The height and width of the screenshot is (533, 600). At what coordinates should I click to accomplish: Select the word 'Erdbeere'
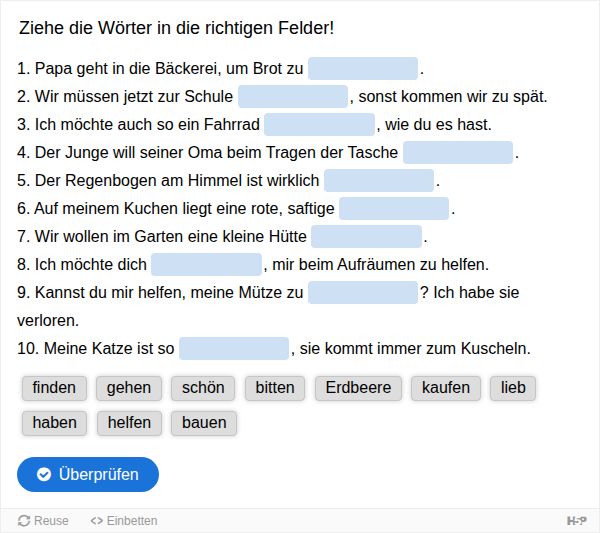click(358, 388)
